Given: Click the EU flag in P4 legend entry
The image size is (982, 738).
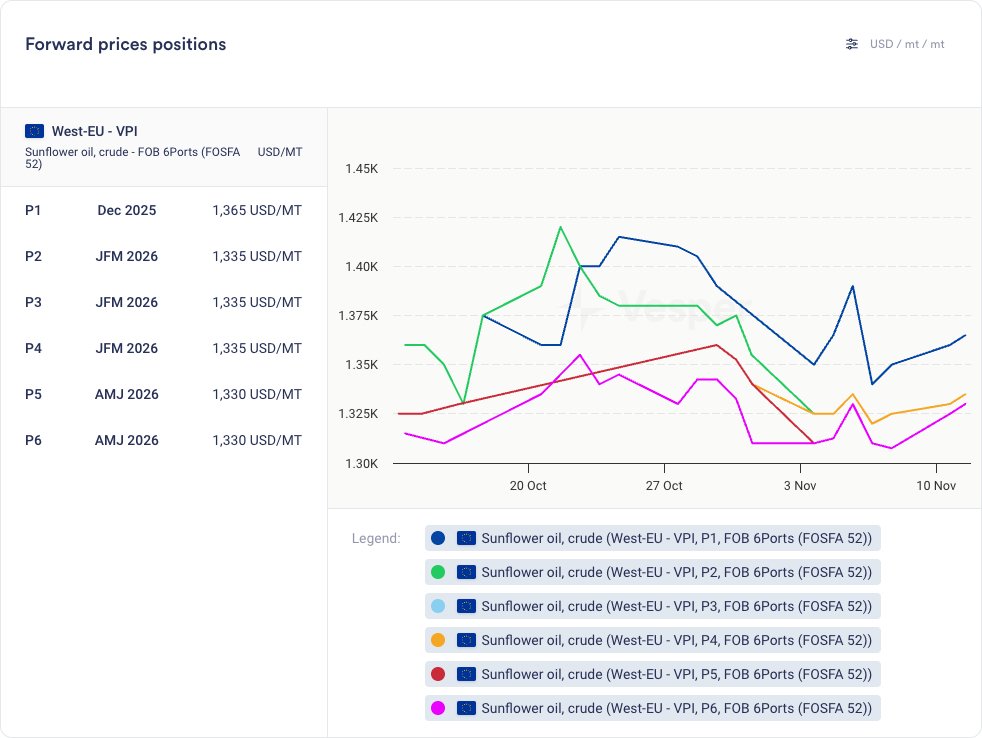Looking at the screenshot, I should coord(466,640).
